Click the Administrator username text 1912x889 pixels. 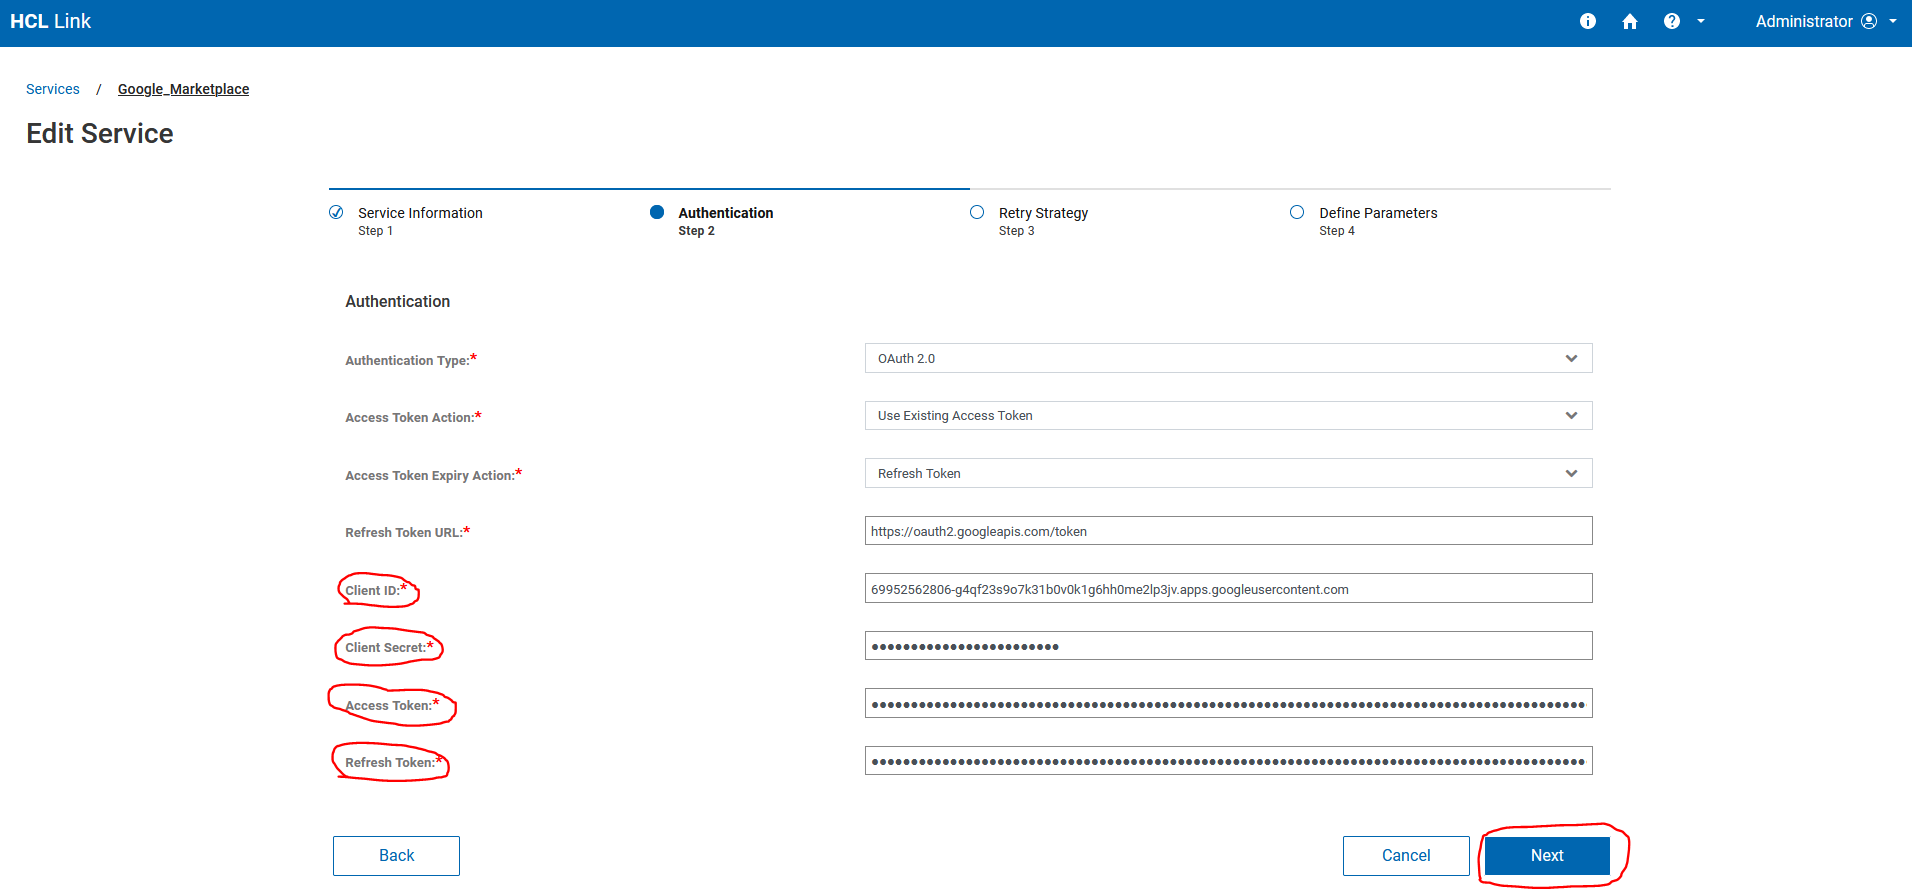[x=1804, y=21]
